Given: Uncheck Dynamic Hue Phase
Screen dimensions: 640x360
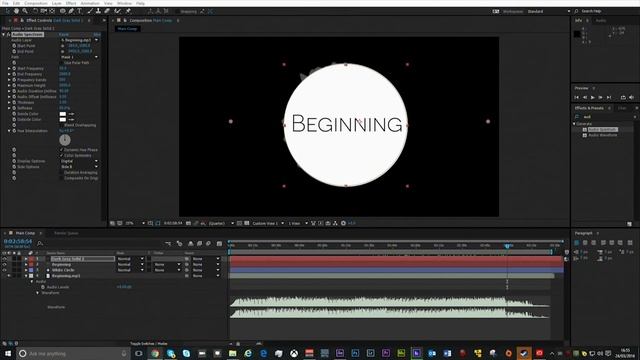Looking at the screenshot, I should pos(62,150).
